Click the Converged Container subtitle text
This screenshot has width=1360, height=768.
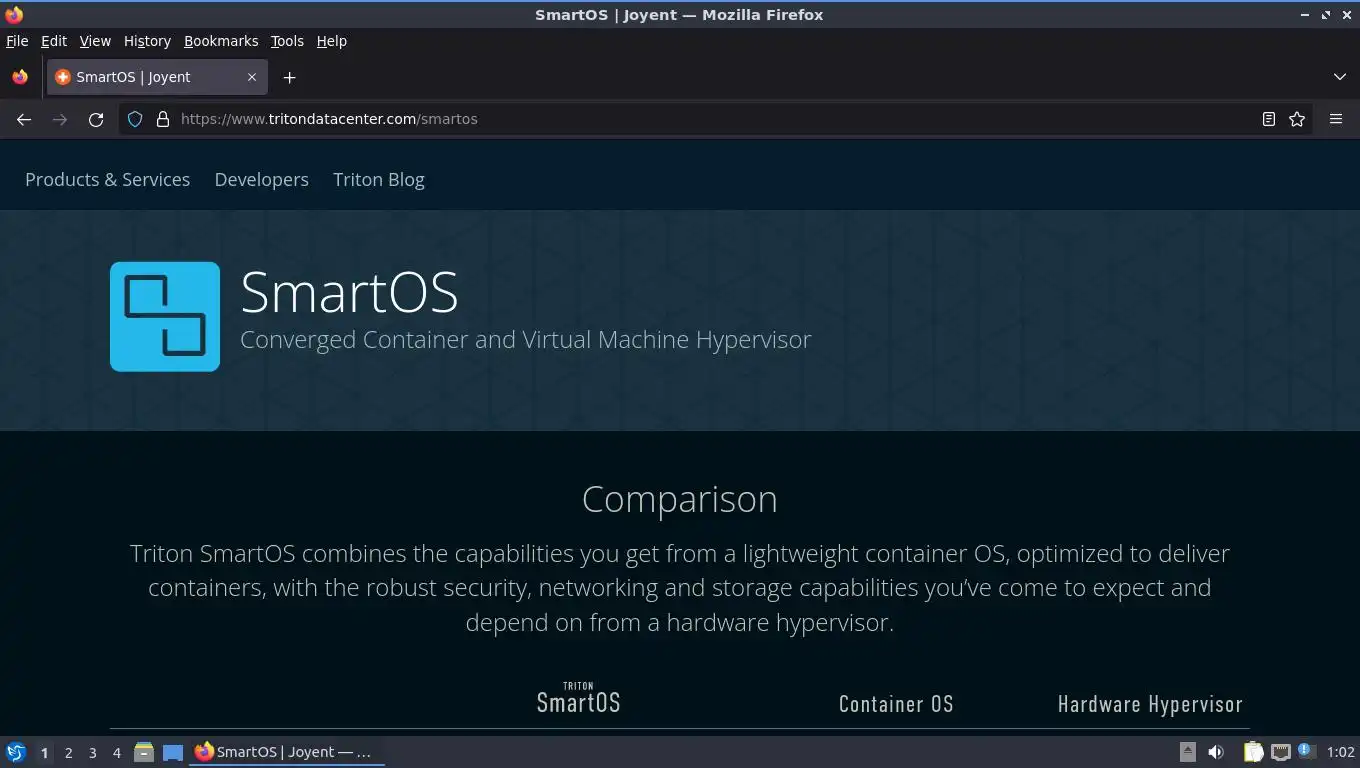[x=525, y=340]
